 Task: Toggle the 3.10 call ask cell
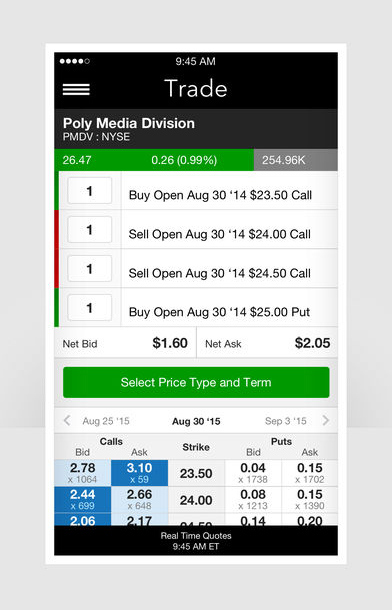coord(139,473)
